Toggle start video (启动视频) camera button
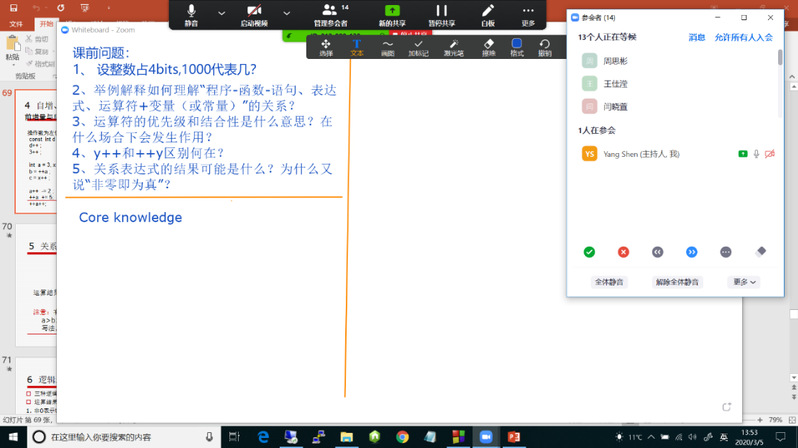Screen dimensions: 798x448 tap(254, 13)
